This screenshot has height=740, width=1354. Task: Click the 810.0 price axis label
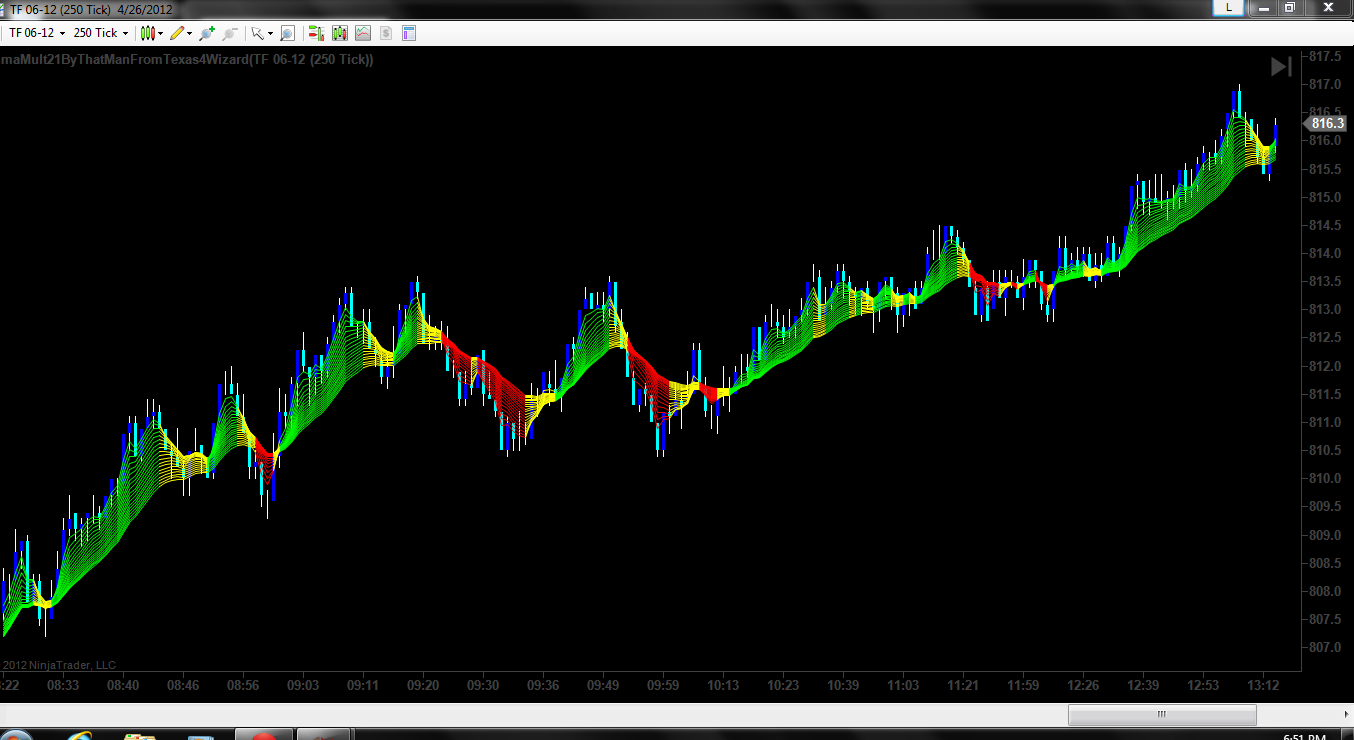click(x=1324, y=478)
